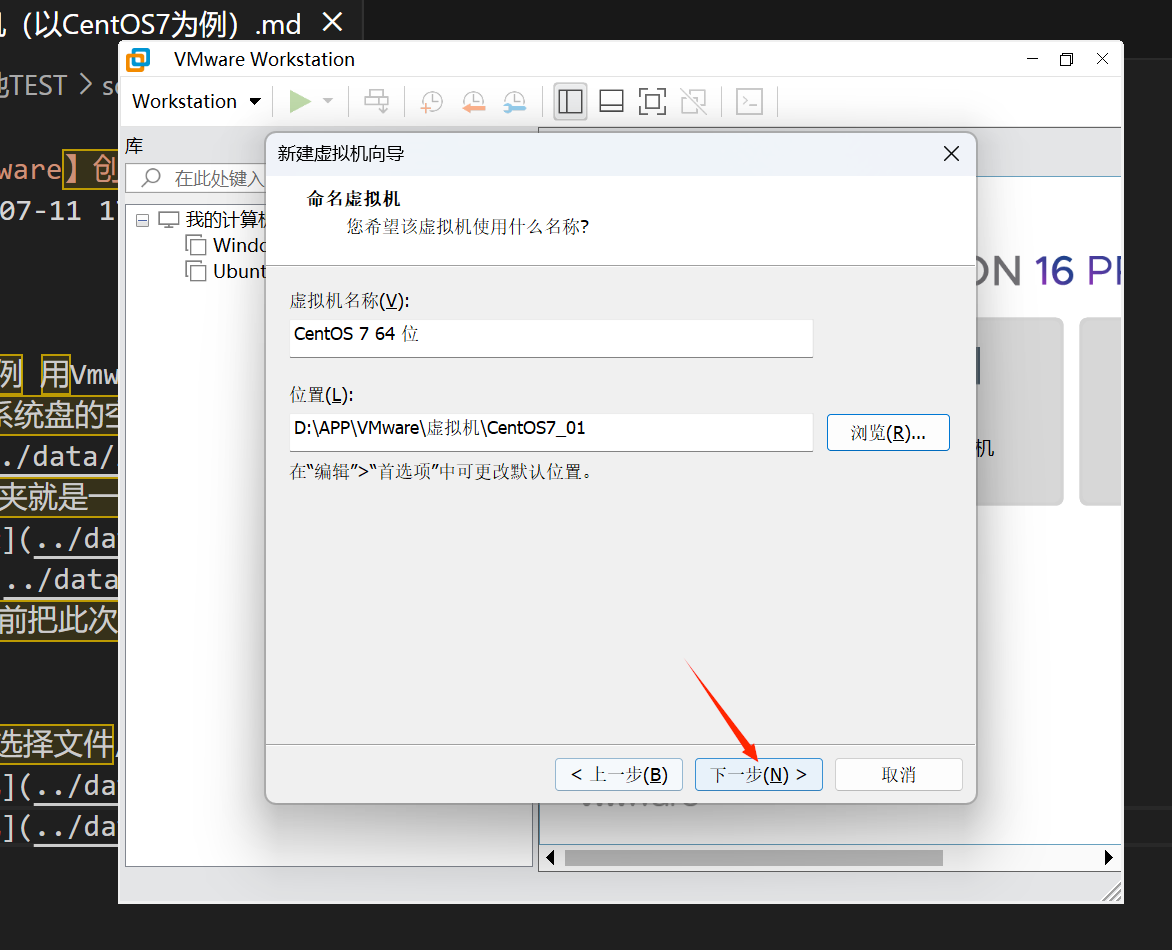The image size is (1172, 950).
Task: Click the 上一步(B) back button
Action: tap(619, 774)
